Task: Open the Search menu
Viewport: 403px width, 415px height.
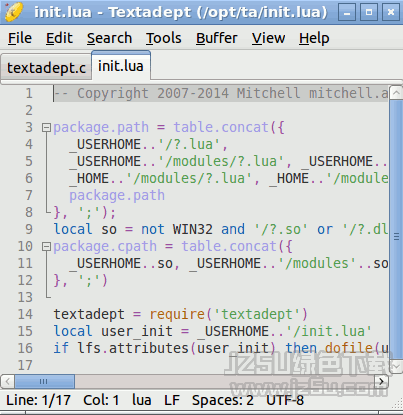Action: coord(109,38)
